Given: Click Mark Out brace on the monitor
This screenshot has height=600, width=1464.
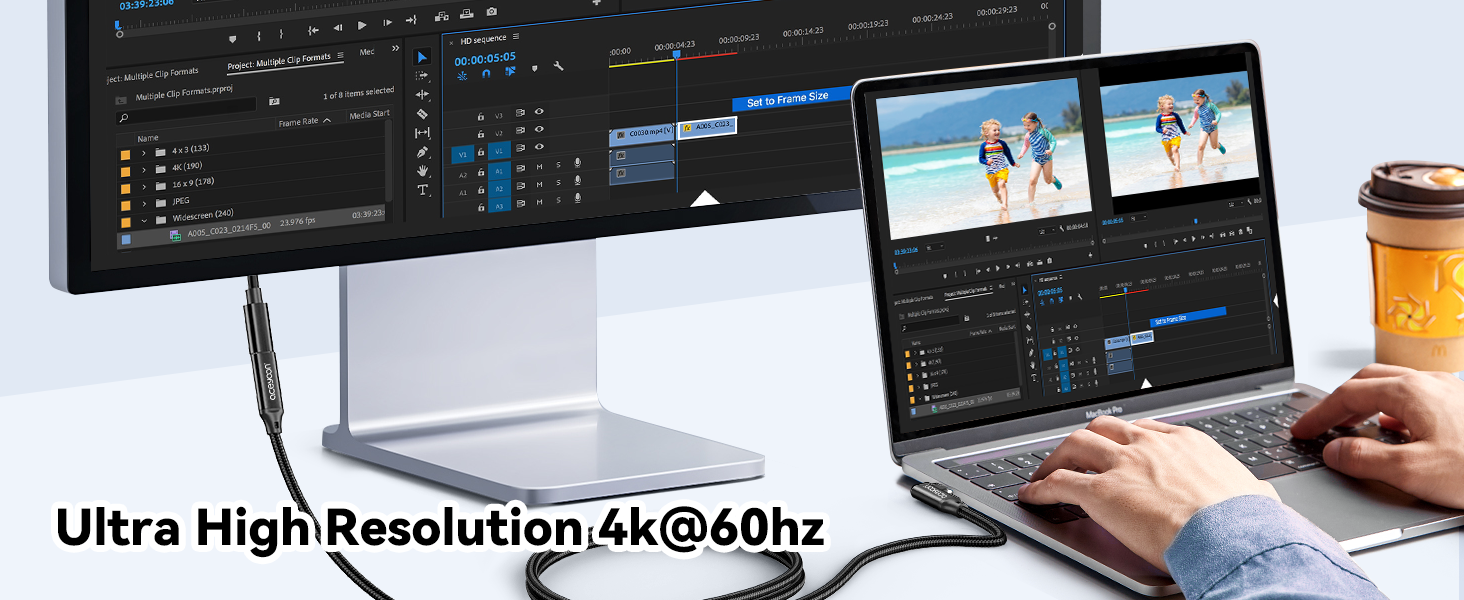Looking at the screenshot, I should coord(281,33).
